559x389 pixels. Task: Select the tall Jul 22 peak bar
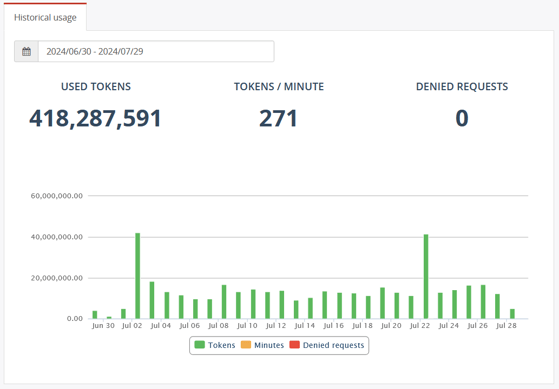pos(426,276)
